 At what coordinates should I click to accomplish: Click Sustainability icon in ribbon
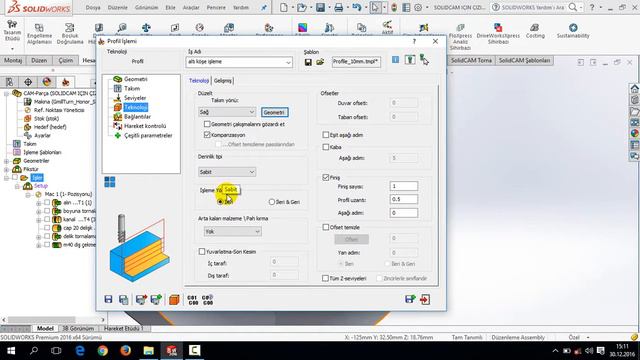tap(573, 31)
